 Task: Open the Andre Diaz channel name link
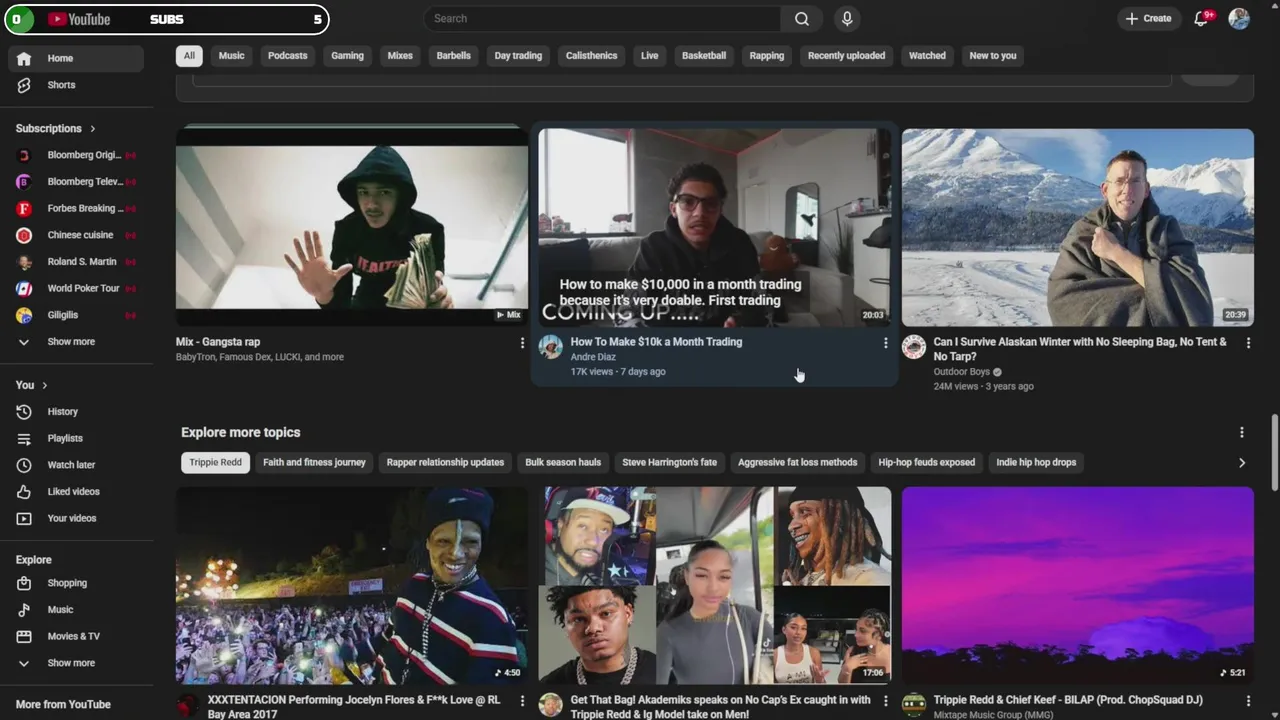coord(593,357)
